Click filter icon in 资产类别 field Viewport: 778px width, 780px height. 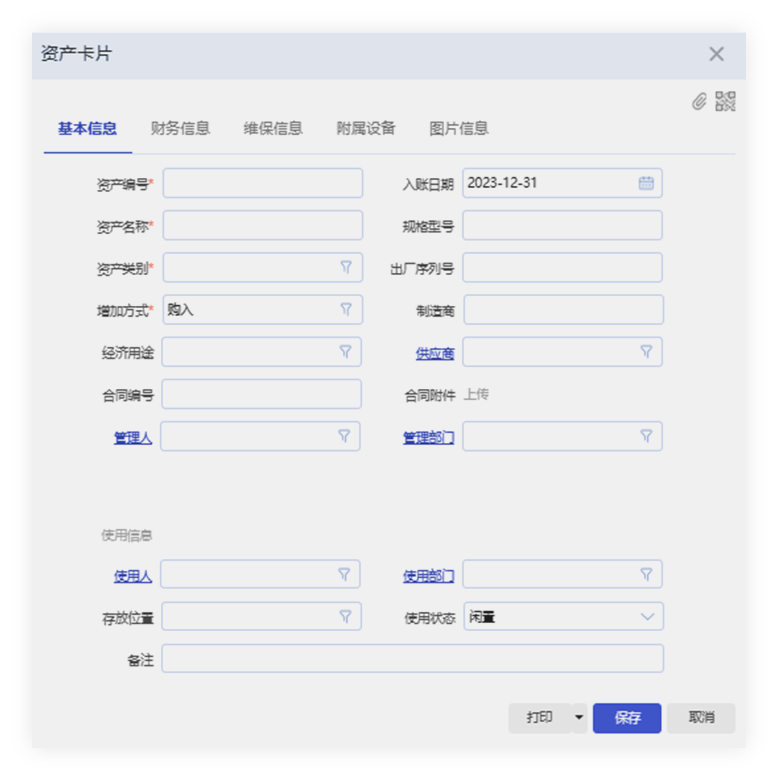(x=346, y=267)
